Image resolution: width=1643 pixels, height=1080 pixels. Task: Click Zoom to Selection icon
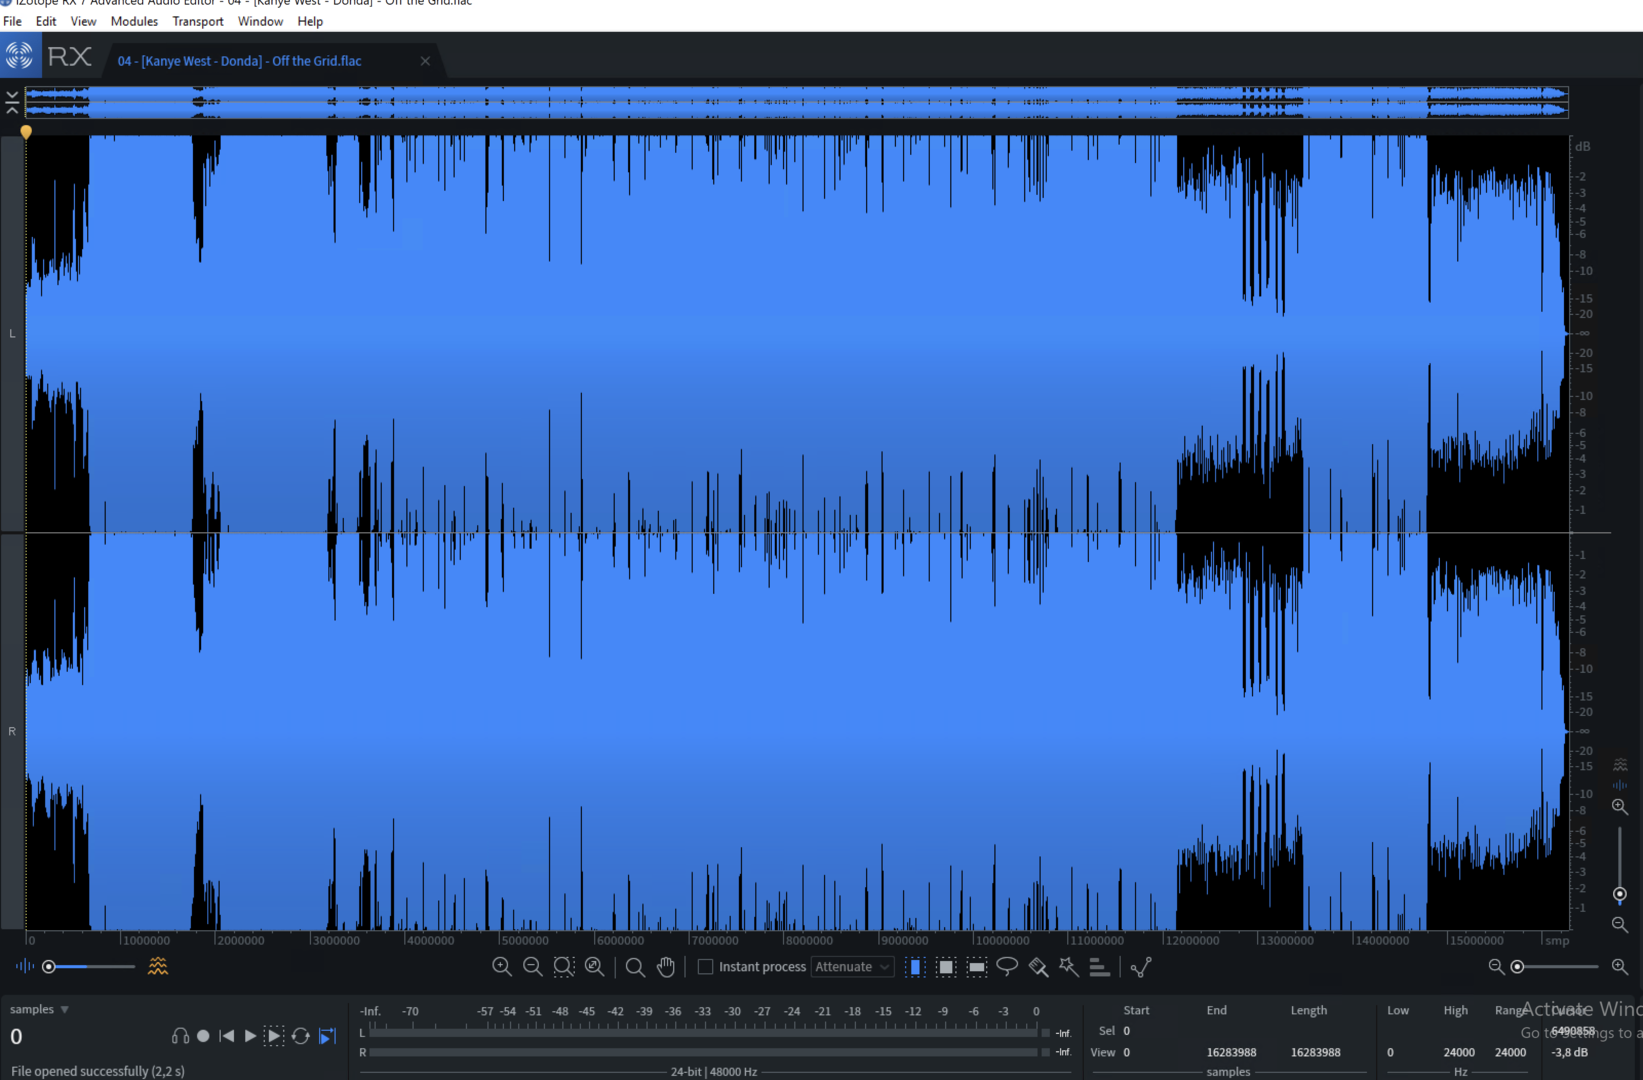[564, 966]
